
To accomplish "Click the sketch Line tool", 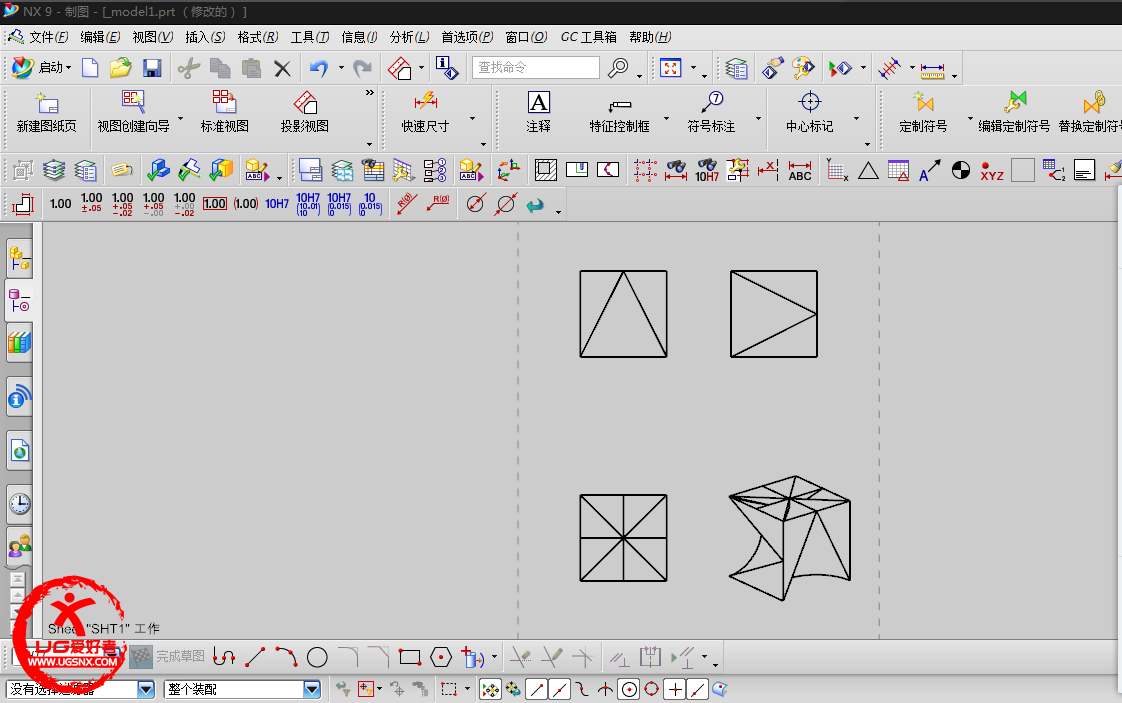I will (x=255, y=656).
